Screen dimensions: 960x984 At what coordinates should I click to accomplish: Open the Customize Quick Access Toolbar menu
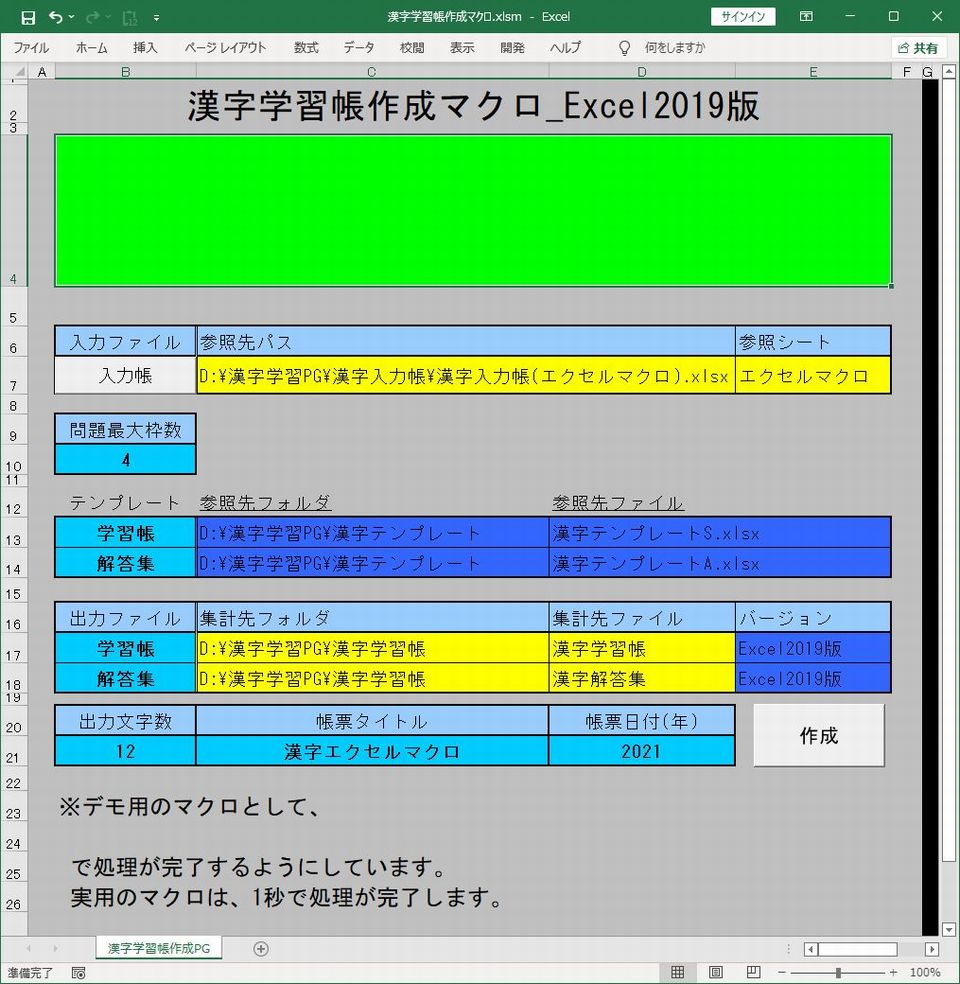[156, 17]
